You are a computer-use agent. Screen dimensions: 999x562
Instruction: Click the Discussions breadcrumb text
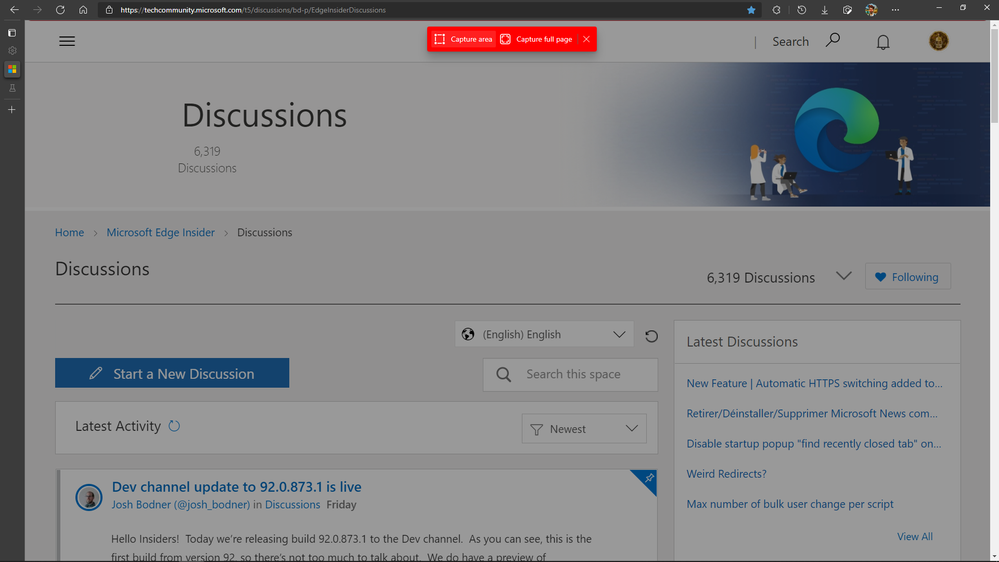point(264,233)
